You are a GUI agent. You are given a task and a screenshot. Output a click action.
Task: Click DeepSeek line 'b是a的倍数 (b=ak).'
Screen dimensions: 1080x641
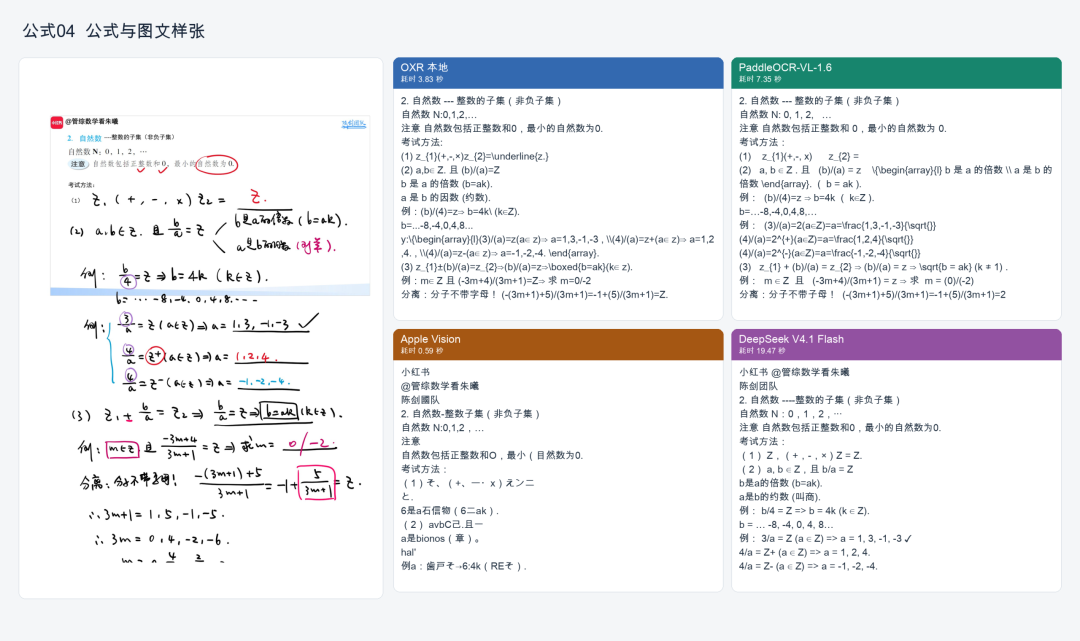780,483
